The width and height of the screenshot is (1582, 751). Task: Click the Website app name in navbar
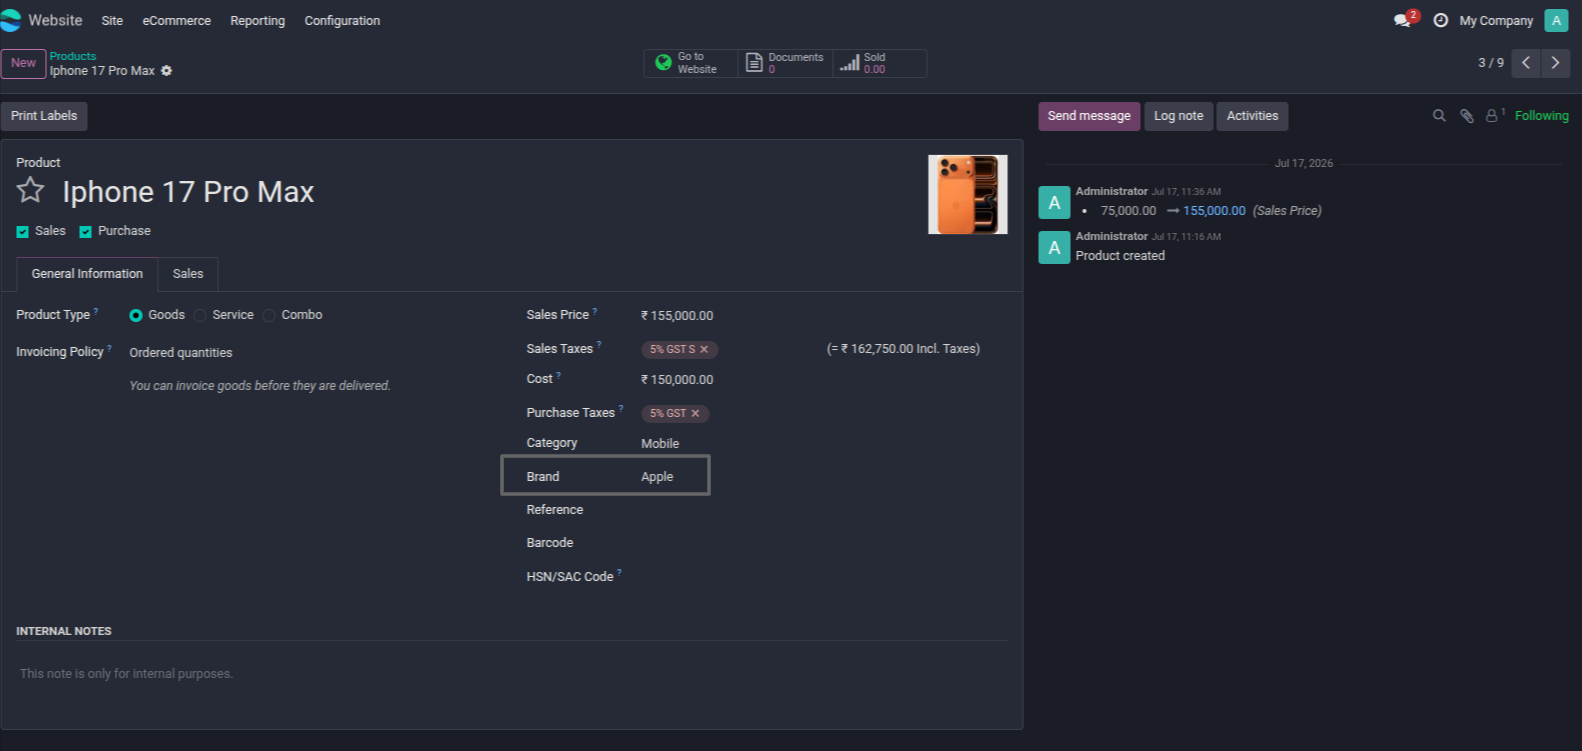(x=55, y=20)
